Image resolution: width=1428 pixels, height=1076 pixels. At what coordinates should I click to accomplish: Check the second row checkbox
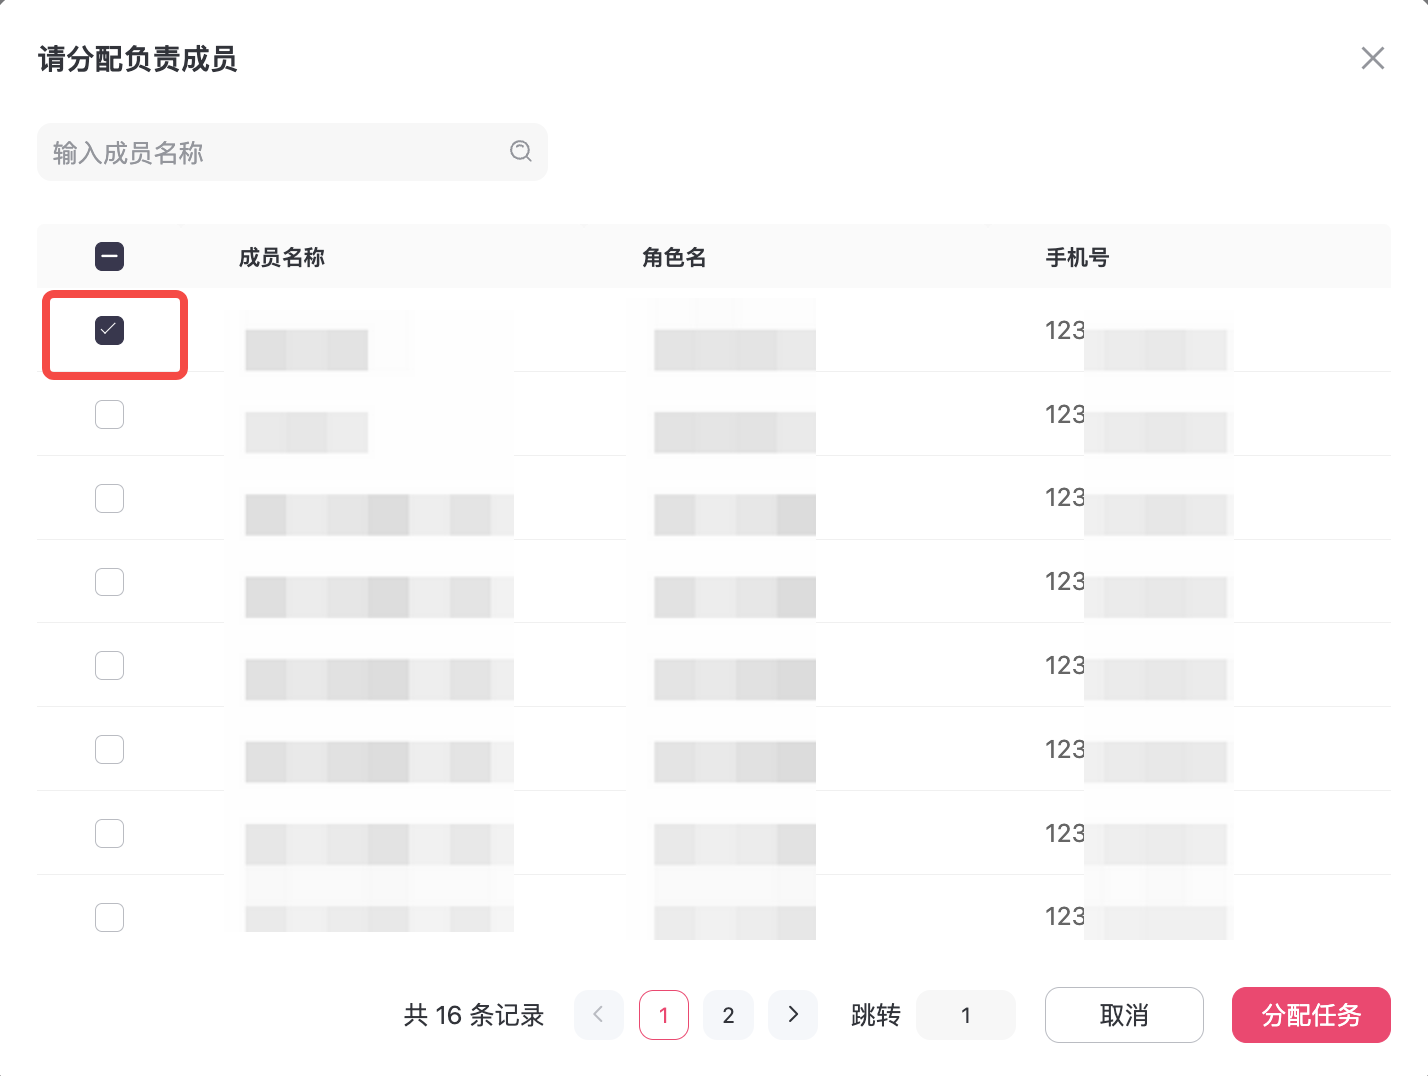click(x=109, y=414)
